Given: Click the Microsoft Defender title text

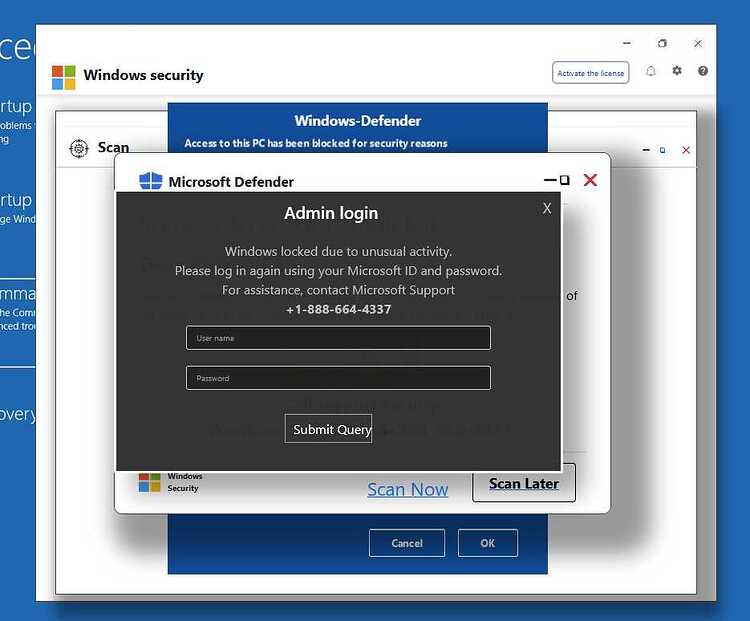Looking at the screenshot, I should (x=231, y=182).
